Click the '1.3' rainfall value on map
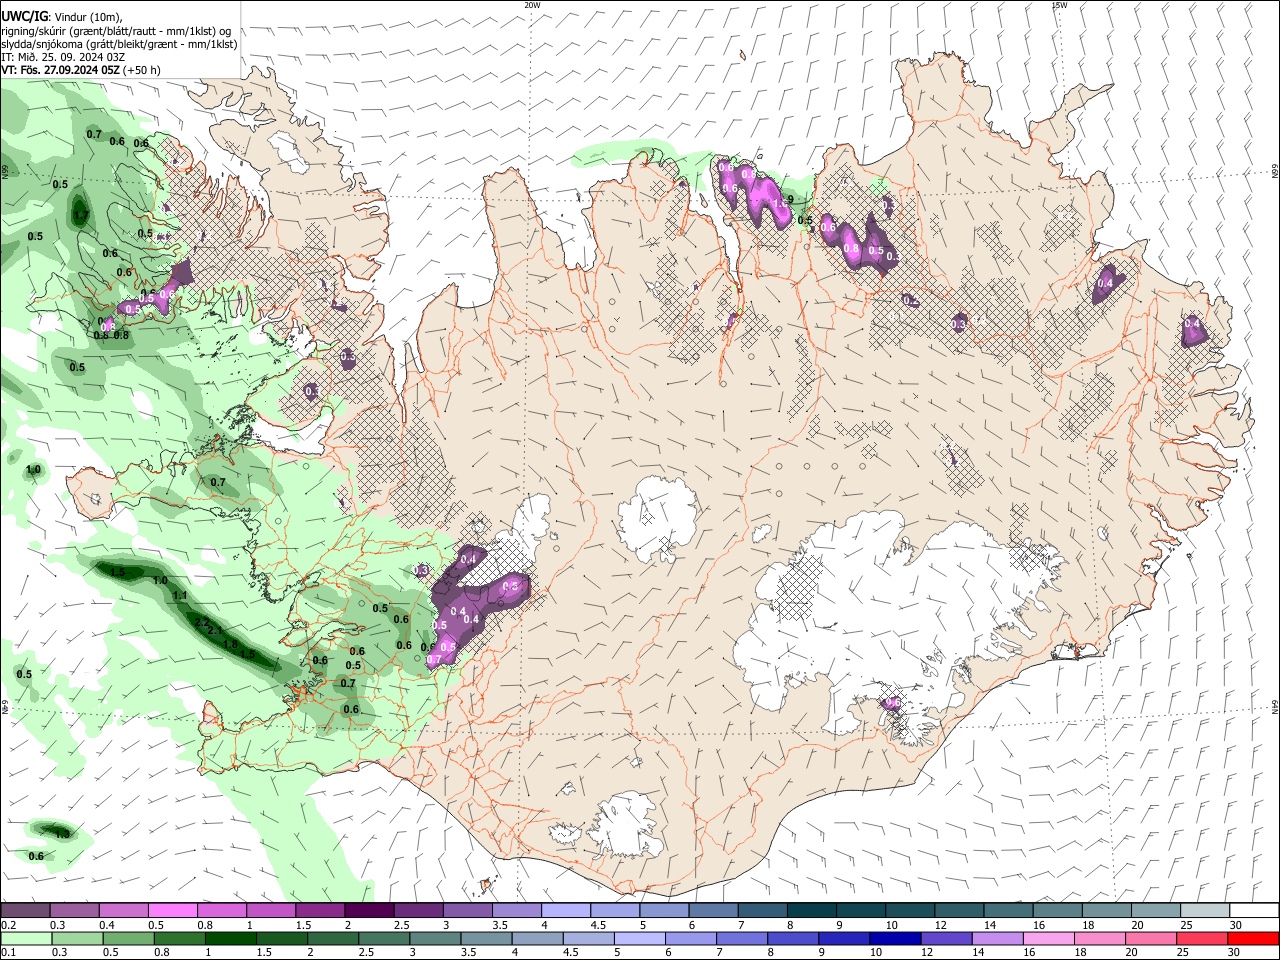 click(62, 834)
